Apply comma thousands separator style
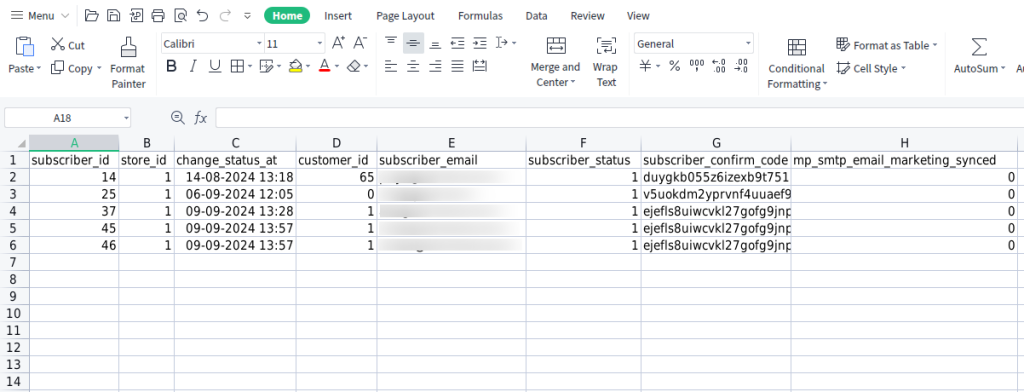 point(697,66)
